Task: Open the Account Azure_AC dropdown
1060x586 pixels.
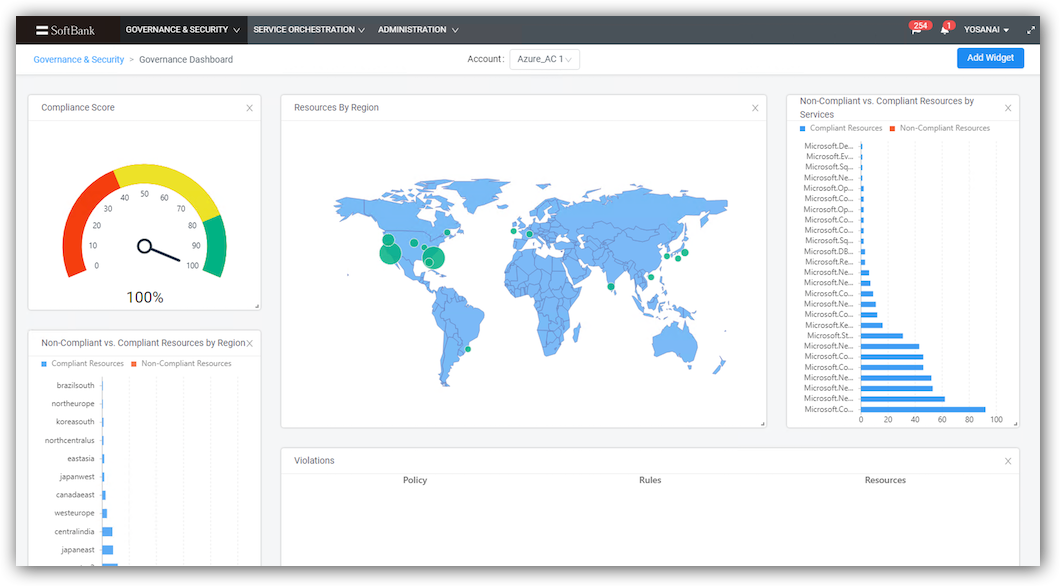Action: tap(545, 59)
